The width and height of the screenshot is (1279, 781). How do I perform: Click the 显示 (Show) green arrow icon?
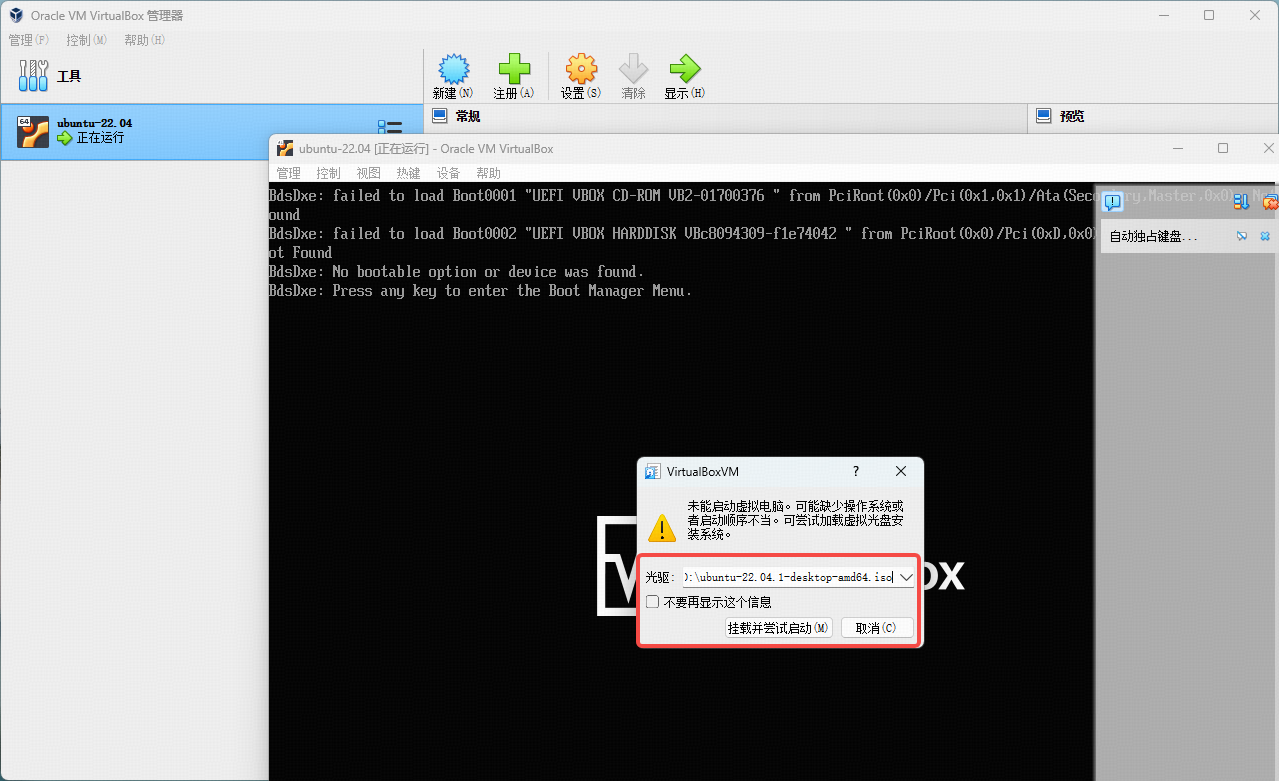[684, 70]
